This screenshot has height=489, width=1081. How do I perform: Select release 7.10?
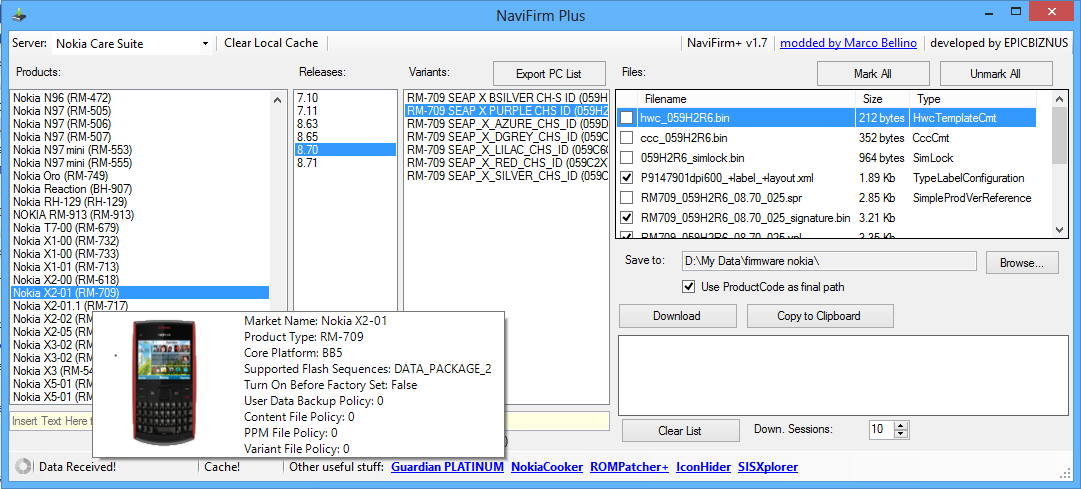click(x=345, y=97)
